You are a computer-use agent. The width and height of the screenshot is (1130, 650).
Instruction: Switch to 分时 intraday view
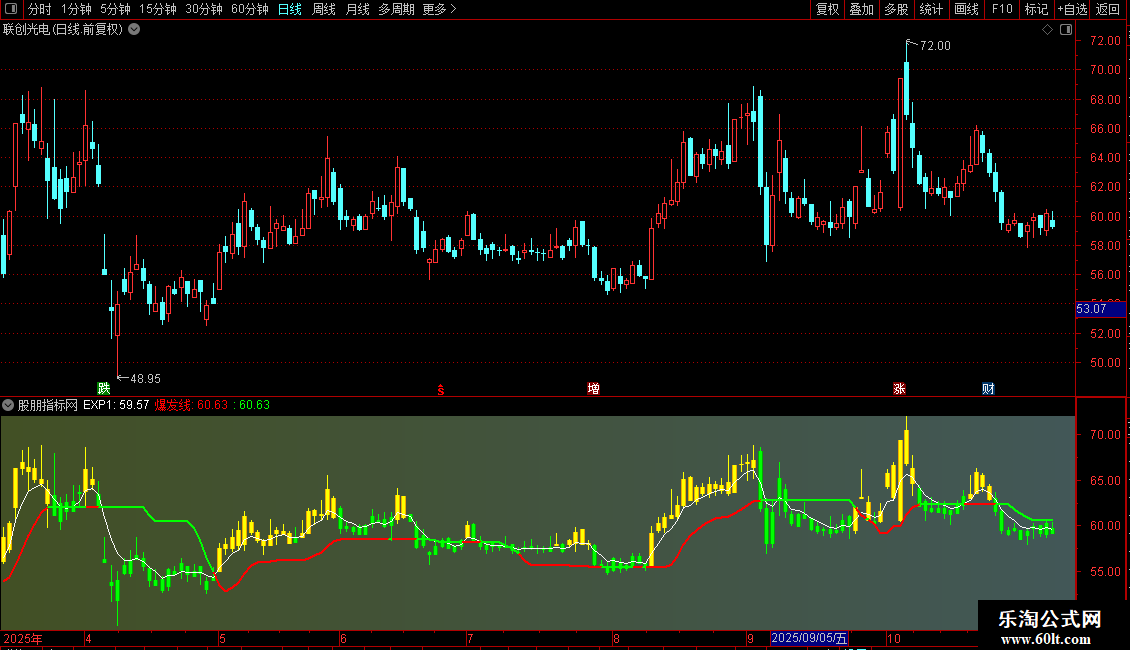coord(40,9)
